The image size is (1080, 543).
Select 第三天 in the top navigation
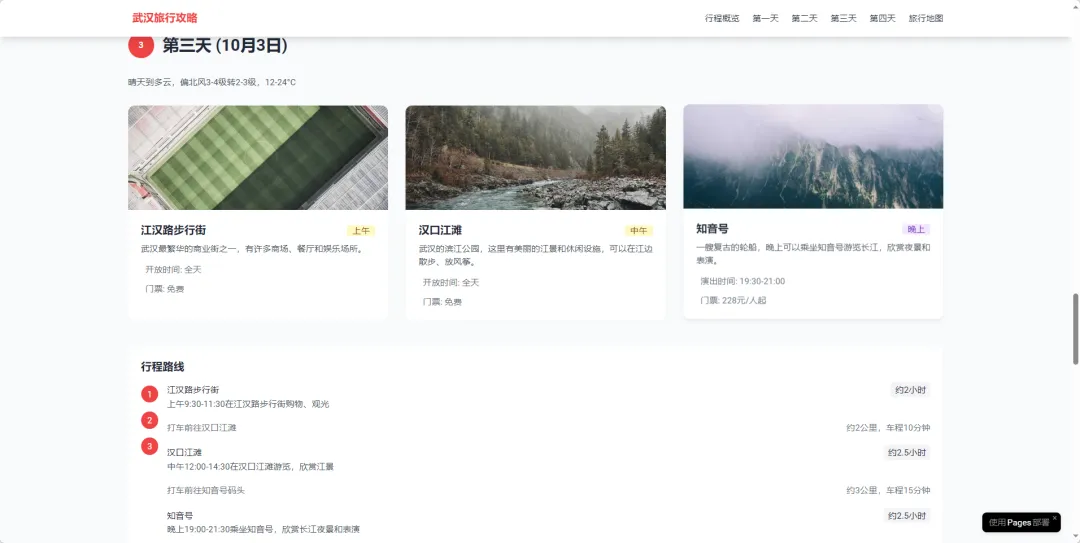(844, 19)
